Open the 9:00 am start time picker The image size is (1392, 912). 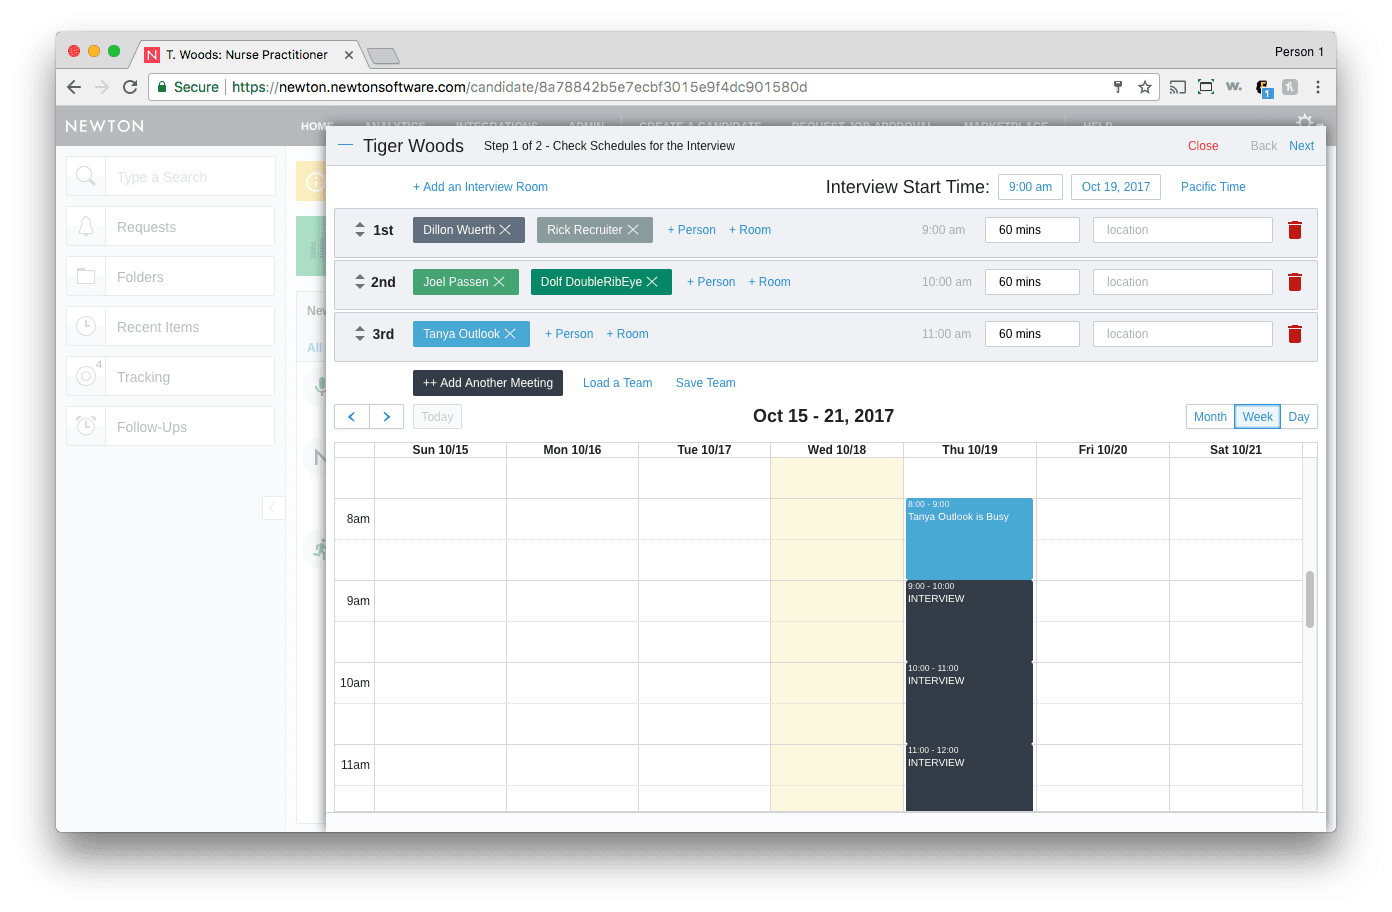1030,187
